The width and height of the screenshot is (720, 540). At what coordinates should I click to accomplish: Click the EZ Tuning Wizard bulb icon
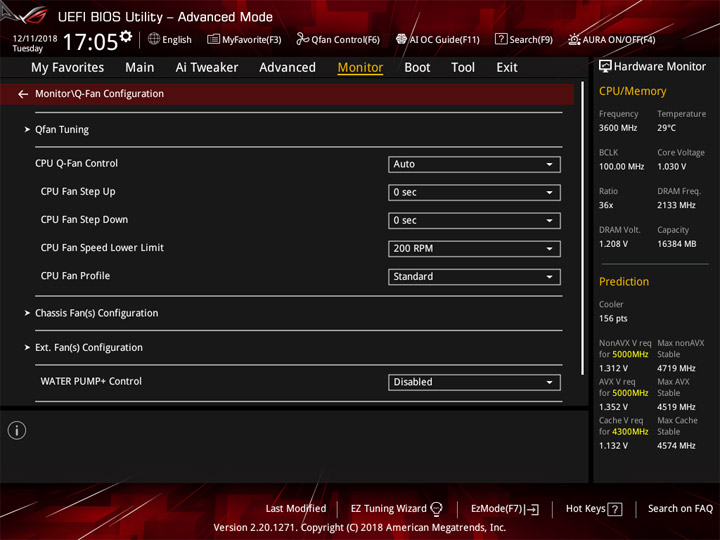coord(436,509)
